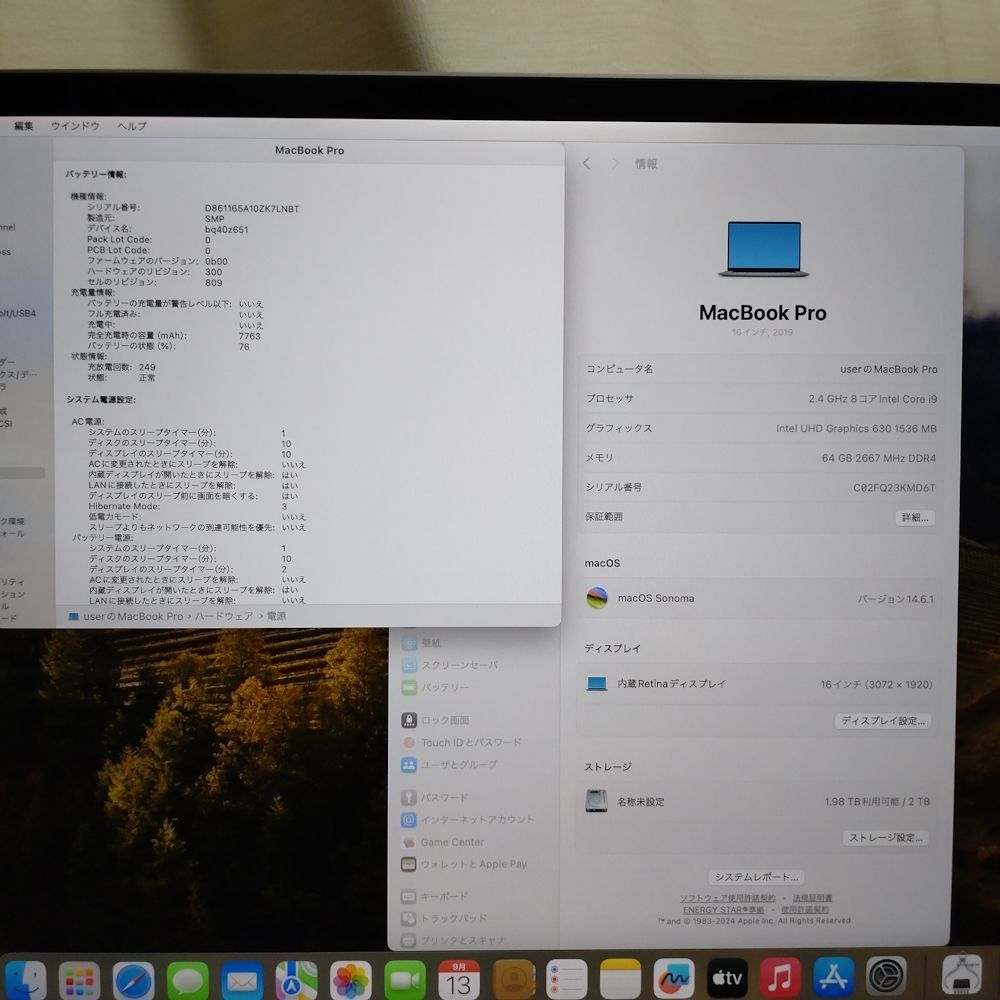This screenshot has width=1000, height=1000.
Task: Open the ソフトウェア使用許諾契約 link
Action: tap(728, 898)
